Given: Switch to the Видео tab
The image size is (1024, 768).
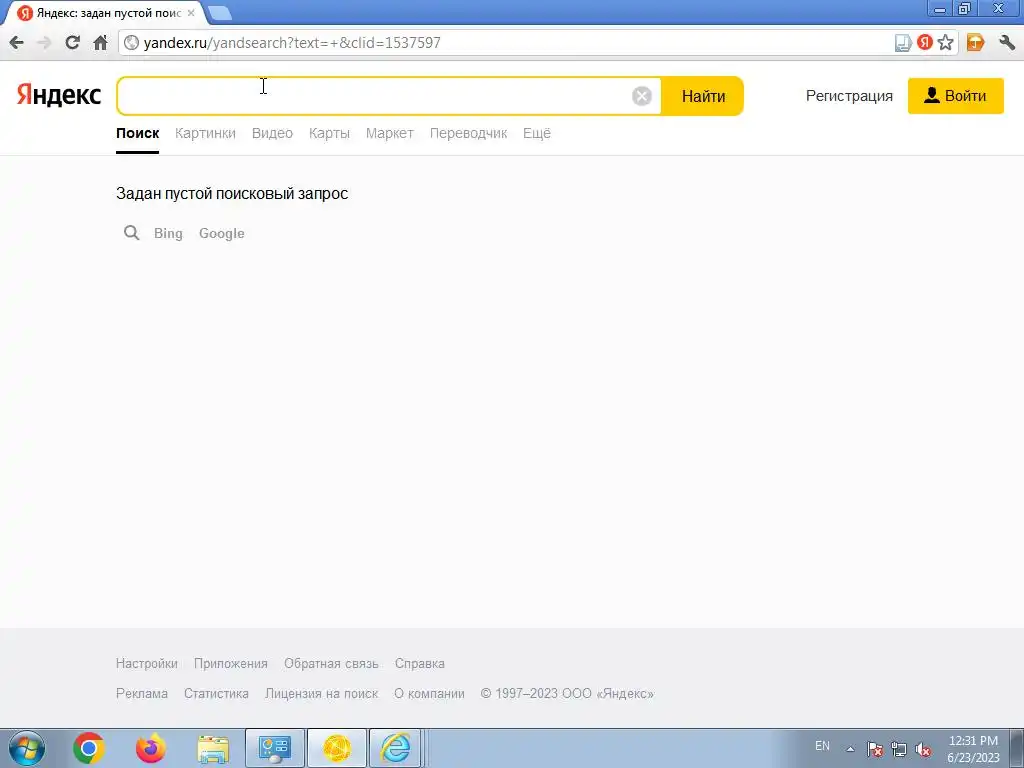Looking at the screenshot, I should click(x=272, y=133).
